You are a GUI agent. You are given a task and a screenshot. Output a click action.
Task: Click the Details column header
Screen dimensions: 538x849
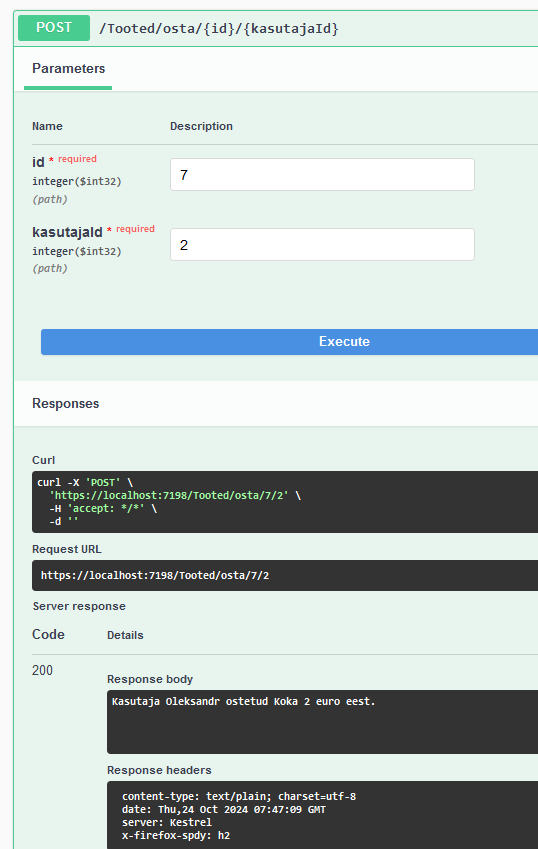[125, 635]
